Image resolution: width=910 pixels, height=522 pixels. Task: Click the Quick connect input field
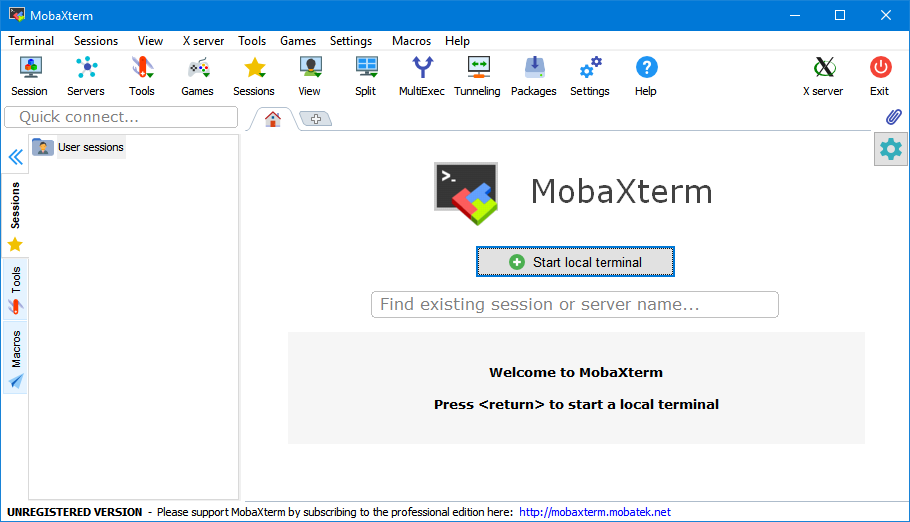(121, 117)
